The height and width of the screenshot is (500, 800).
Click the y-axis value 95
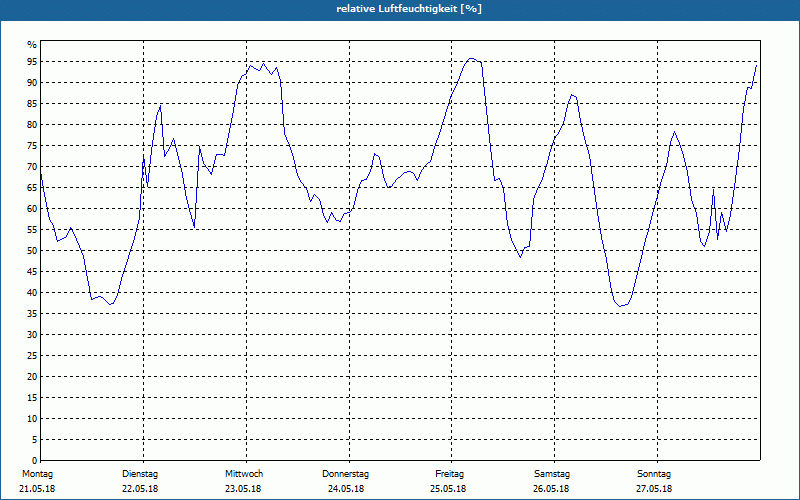pyautogui.click(x=32, y=62)
